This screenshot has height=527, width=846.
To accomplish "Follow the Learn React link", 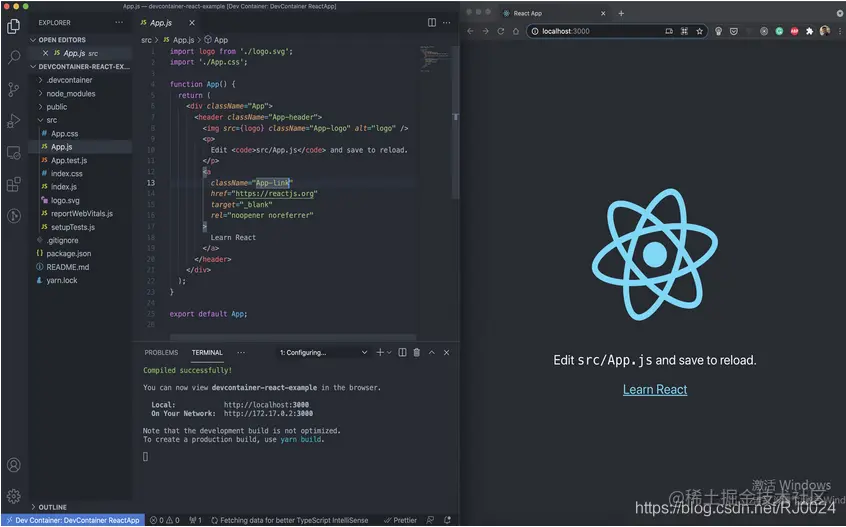I will pyautogui.click(x=655, y=389).
